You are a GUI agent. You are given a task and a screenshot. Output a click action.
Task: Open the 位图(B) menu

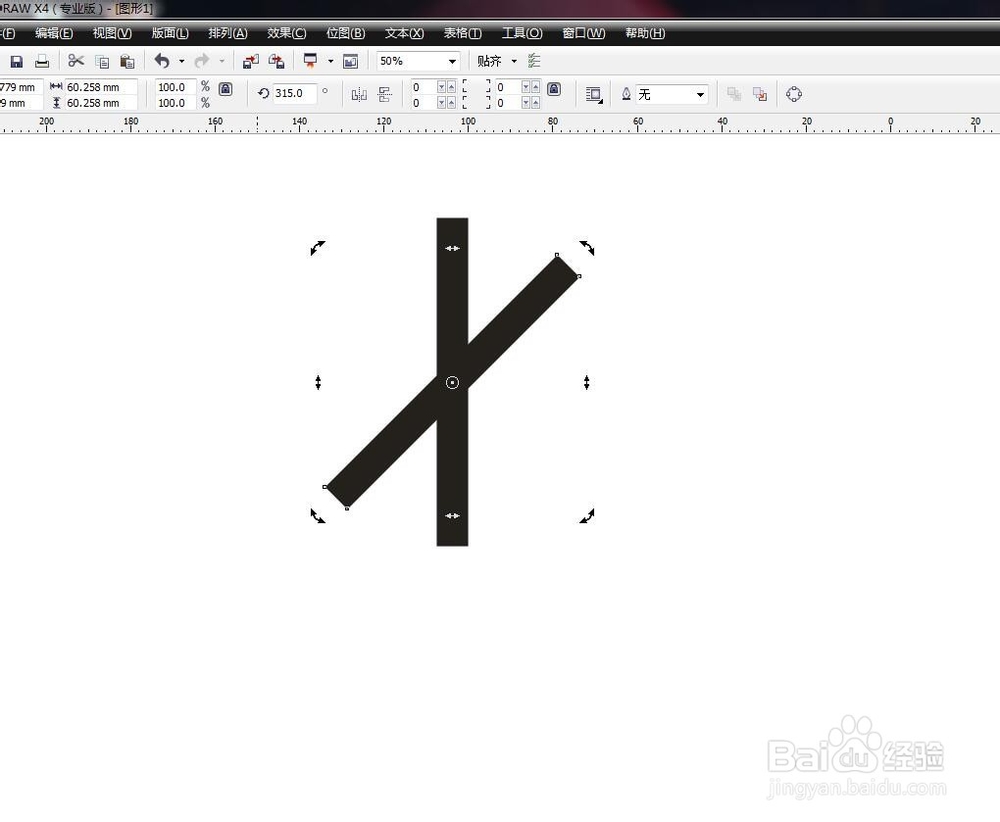coord(346,33)
